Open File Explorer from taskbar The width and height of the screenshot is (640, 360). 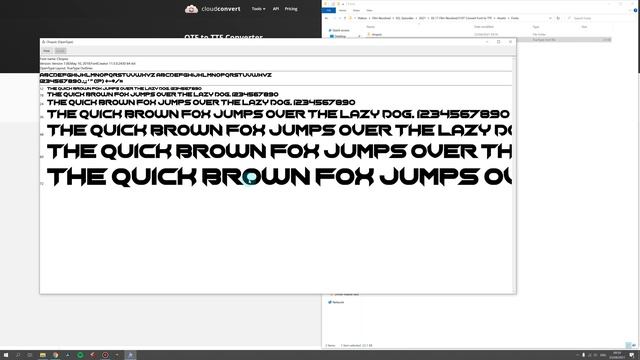[42, 355]
